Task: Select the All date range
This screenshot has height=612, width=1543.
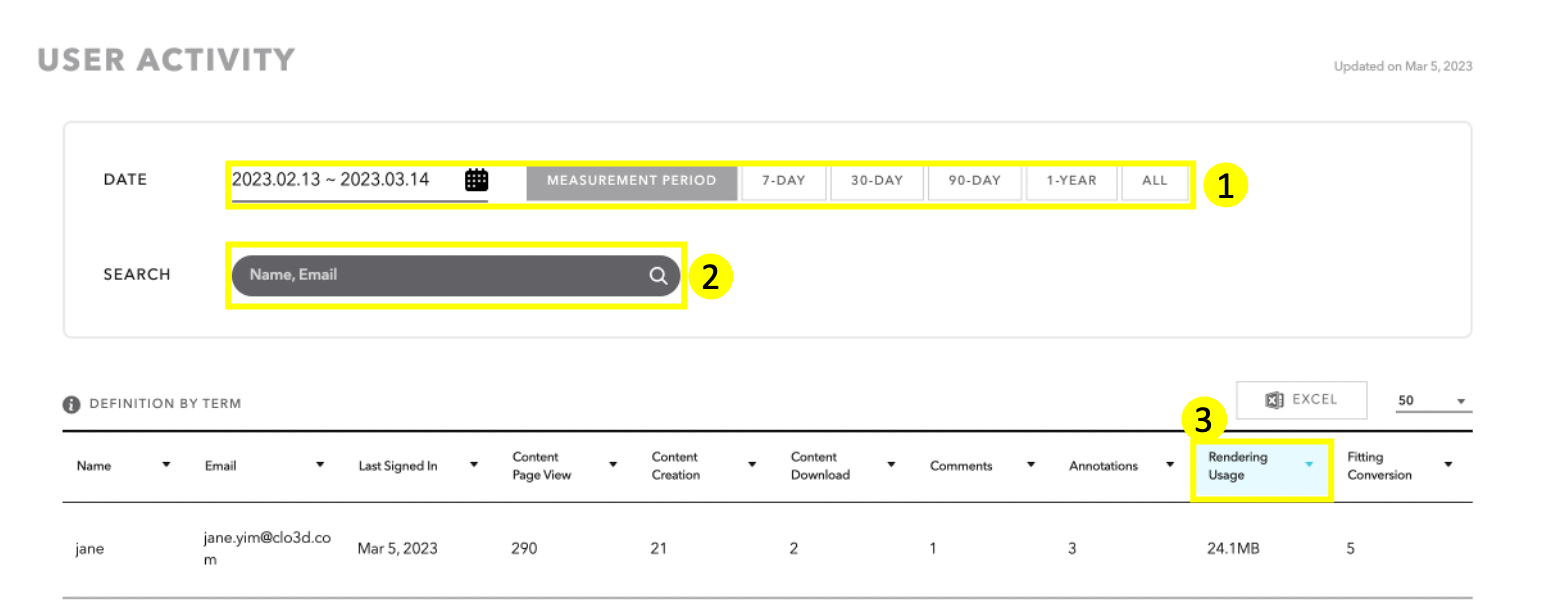Action: [x=1155, y=182]
